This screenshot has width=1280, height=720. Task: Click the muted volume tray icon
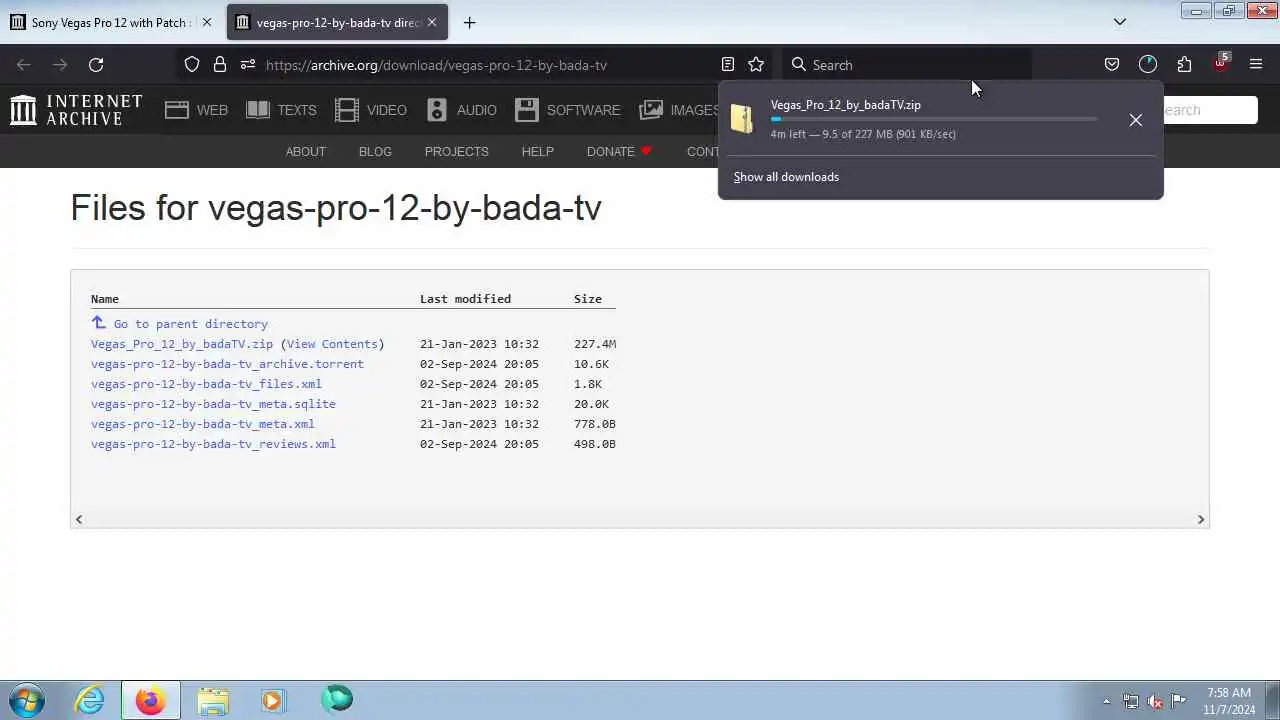point(1155,701)
